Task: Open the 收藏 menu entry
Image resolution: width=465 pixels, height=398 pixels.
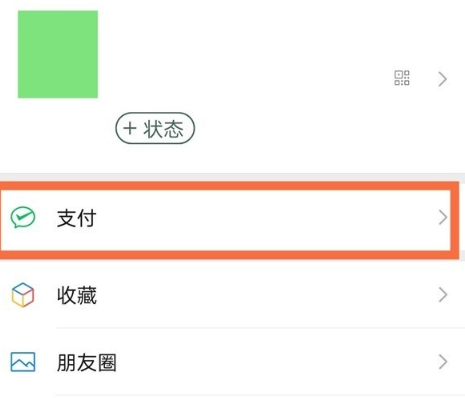Action: (x=232, y=295)
